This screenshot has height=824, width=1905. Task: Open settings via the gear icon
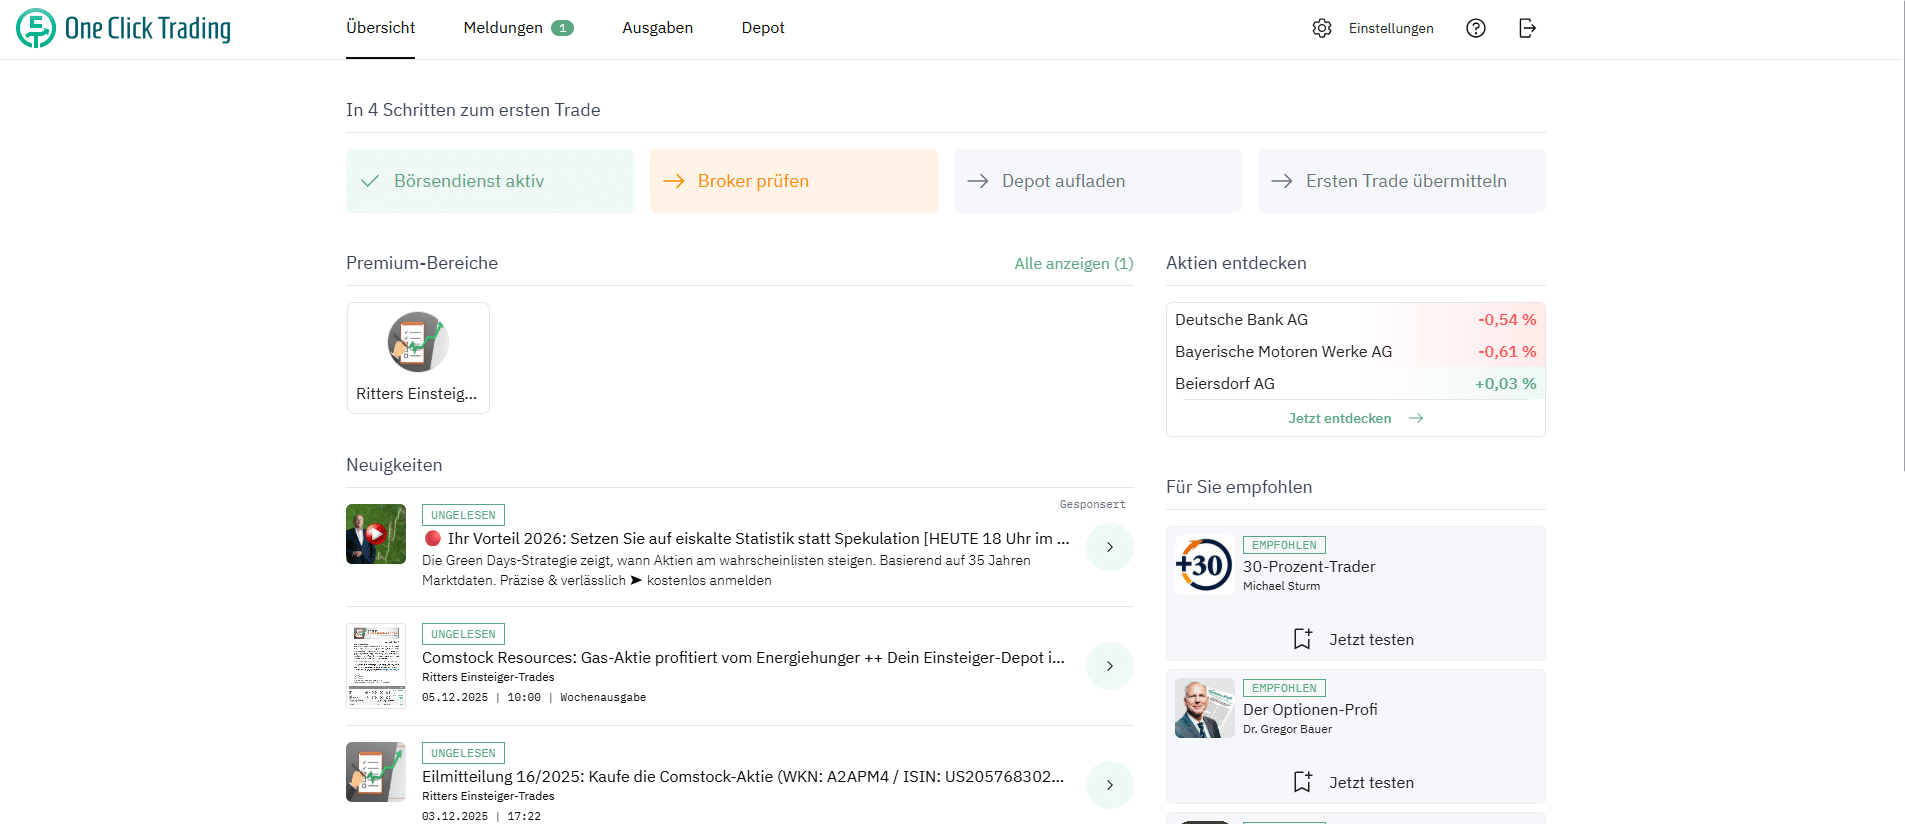pos(1322,28)
